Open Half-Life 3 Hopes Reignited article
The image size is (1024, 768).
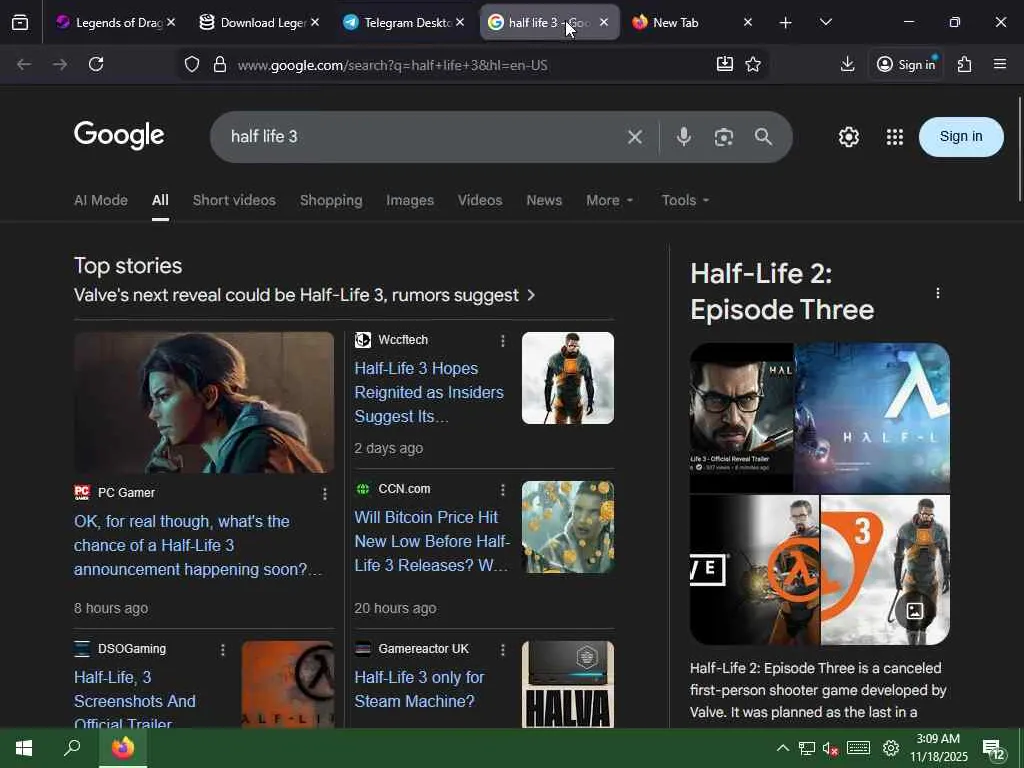431,392
